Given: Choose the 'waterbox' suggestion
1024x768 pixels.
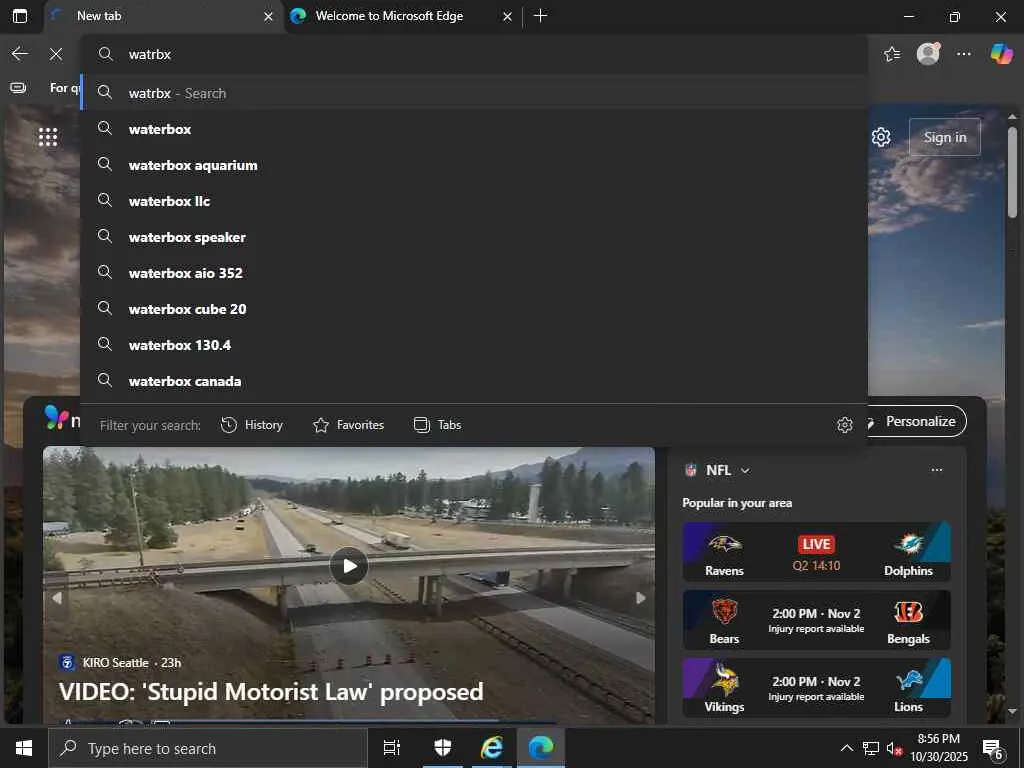Looking at the screenshot, I should pos(474,129).
